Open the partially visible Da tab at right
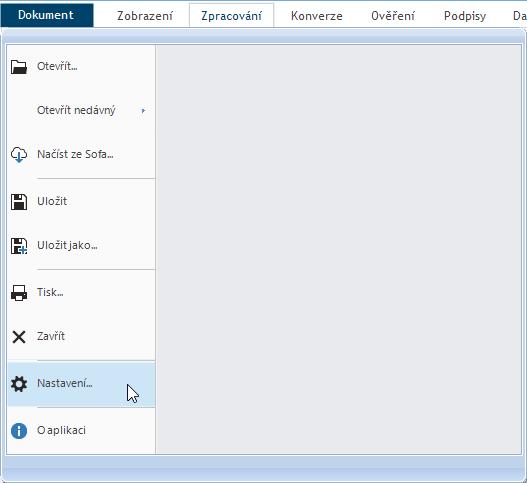Screen dimensions: 527x483 pyautogui.click(x=520, y=16)
